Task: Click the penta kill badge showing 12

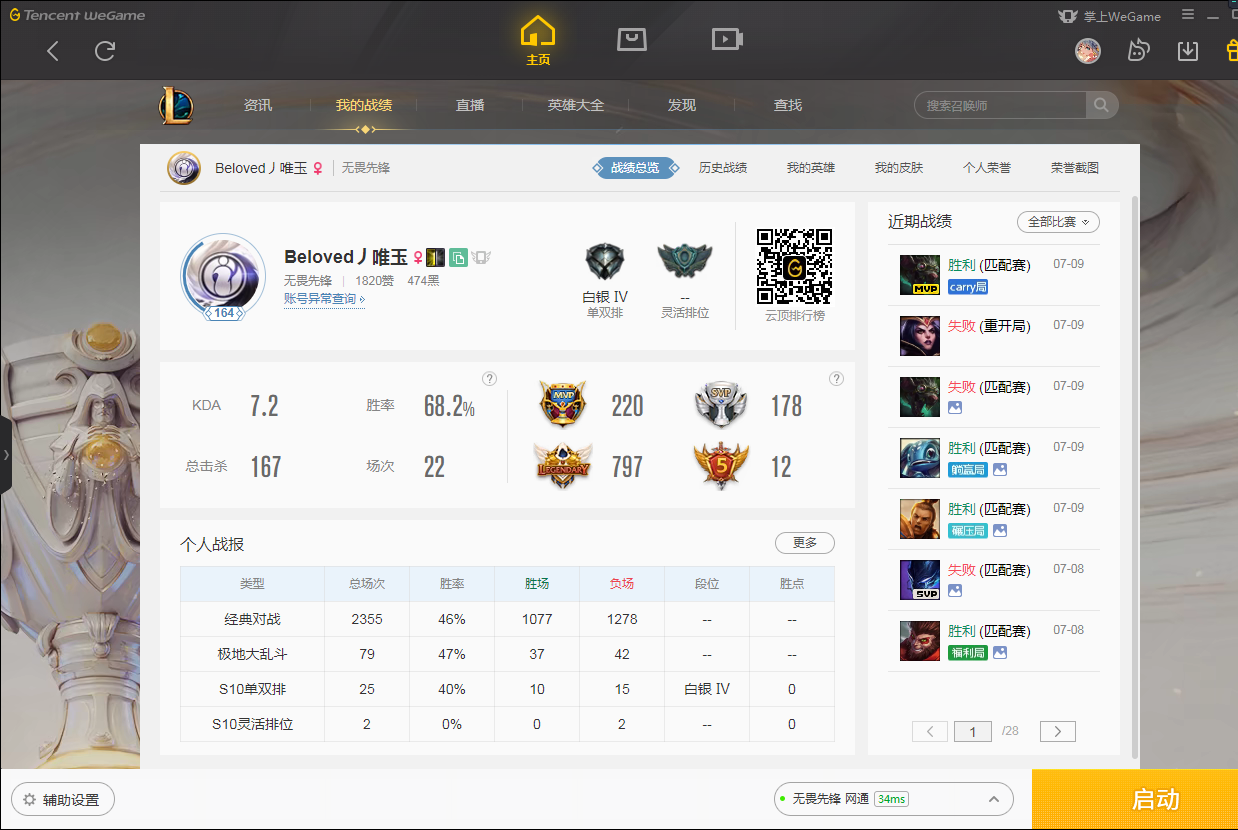Action: click(721, 466)
